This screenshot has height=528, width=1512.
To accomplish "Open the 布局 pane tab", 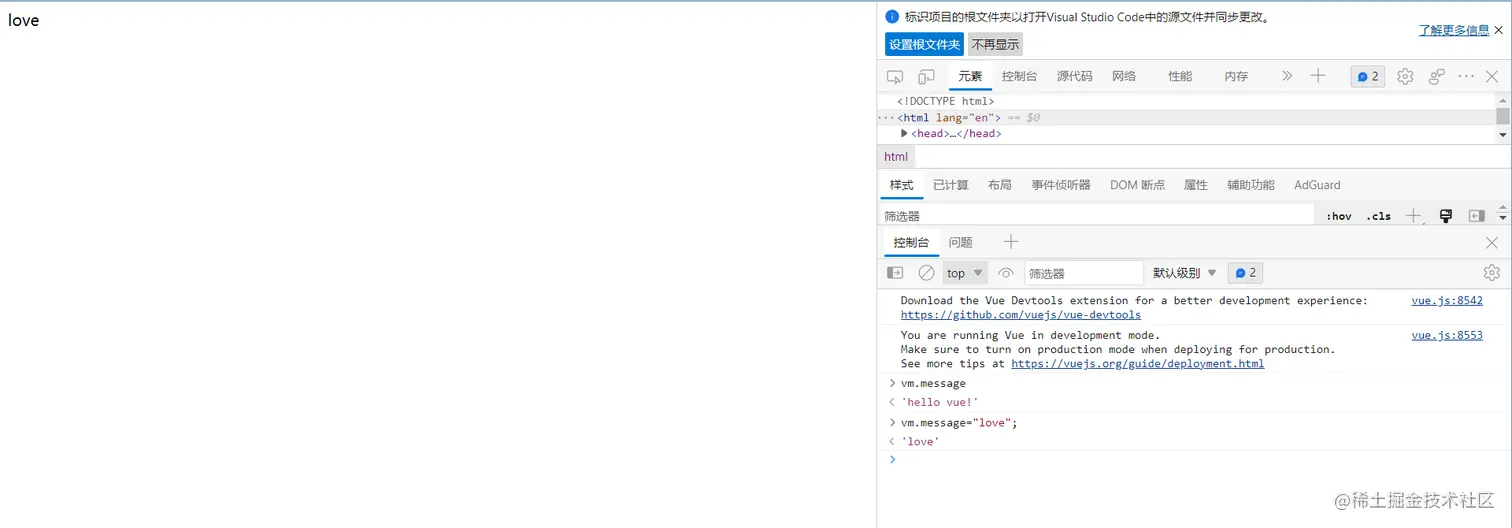I will 1000,185.
